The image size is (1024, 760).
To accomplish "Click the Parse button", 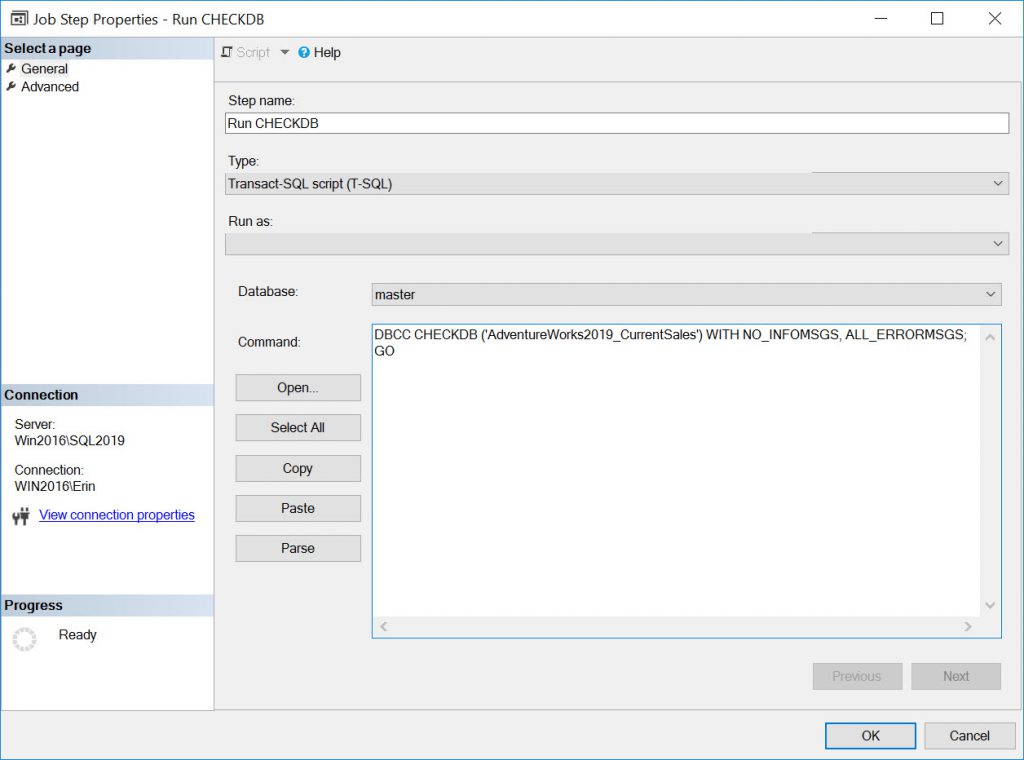I will pos(297,547).
